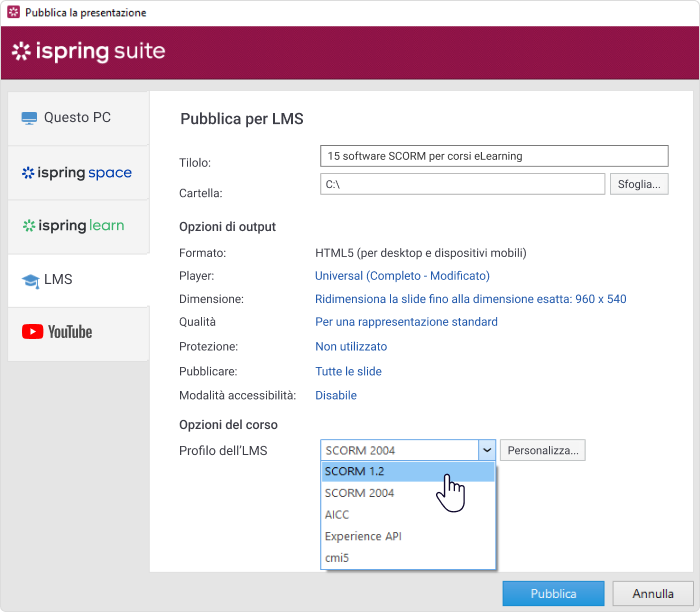Select the Questo PC monitor icon

tap(29, 118)
